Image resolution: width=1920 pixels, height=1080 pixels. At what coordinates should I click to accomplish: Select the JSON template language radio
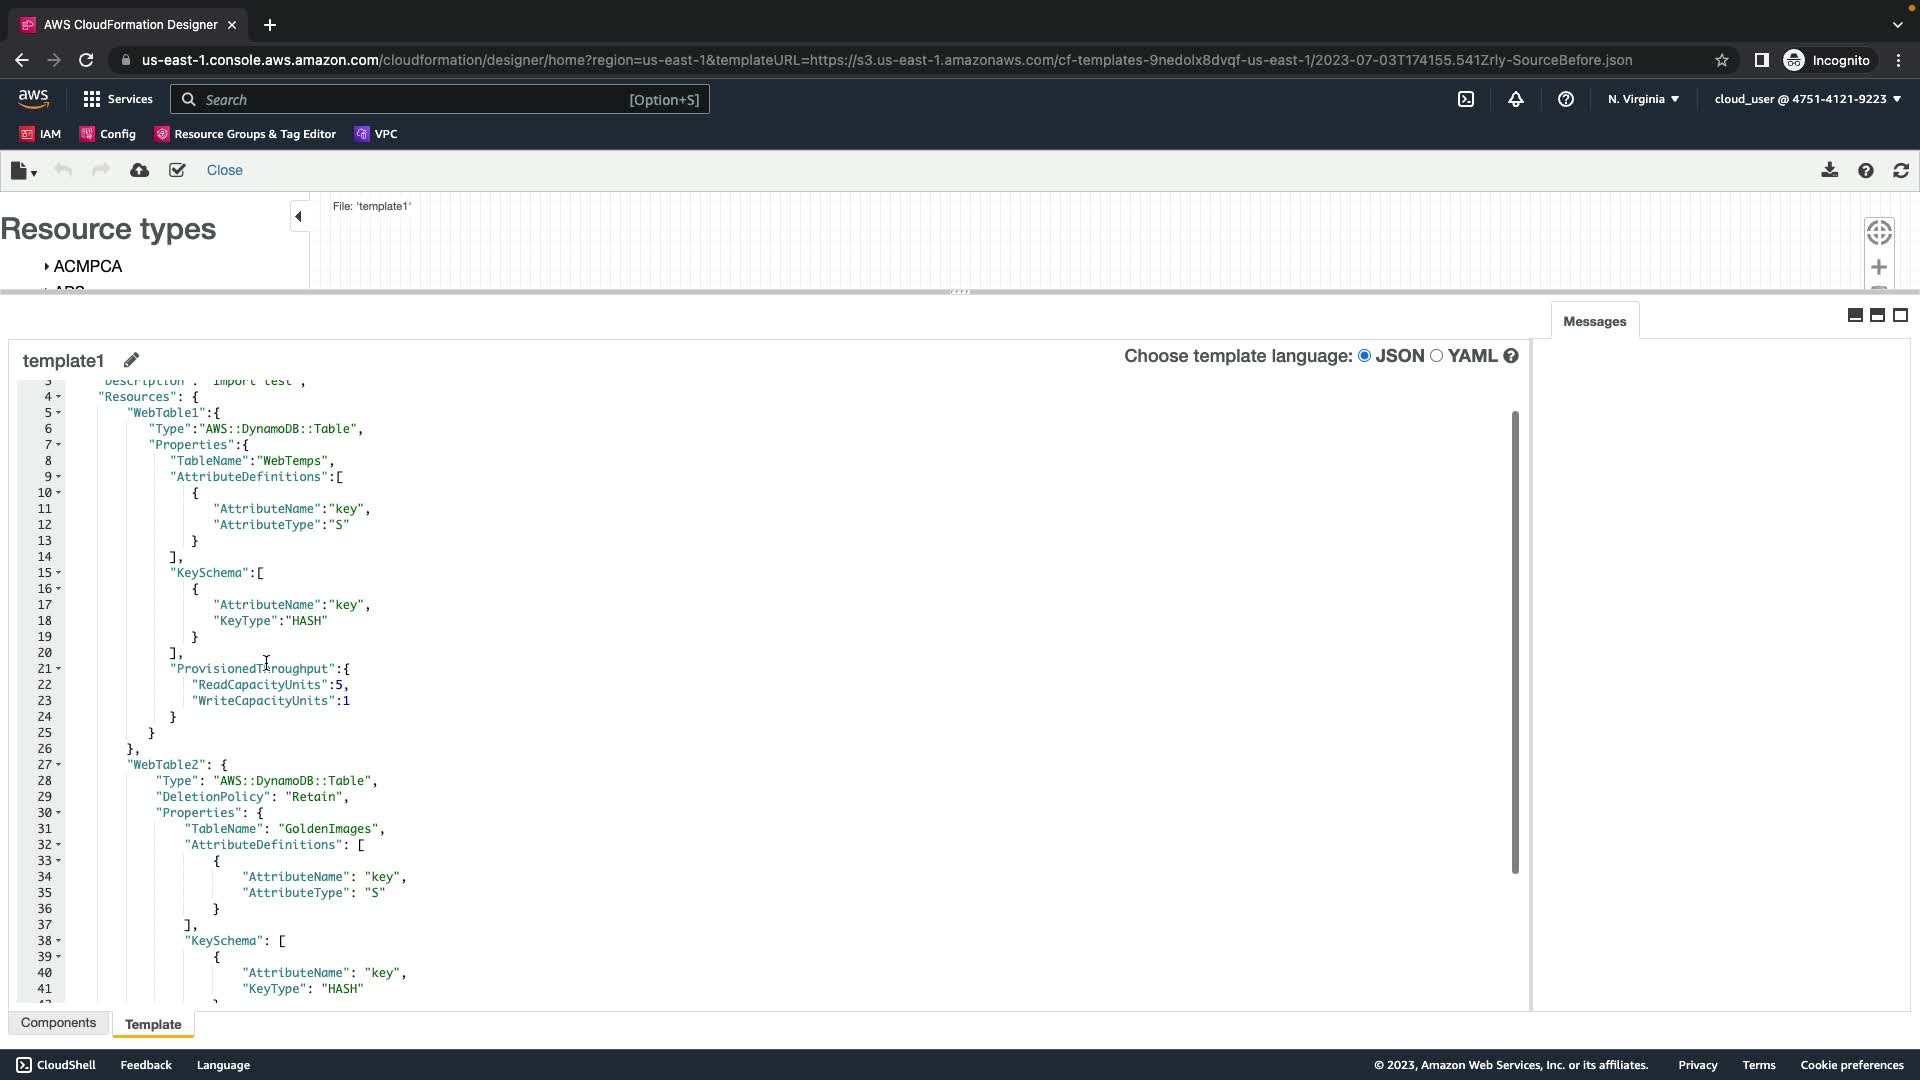(x=1365, y=356)
